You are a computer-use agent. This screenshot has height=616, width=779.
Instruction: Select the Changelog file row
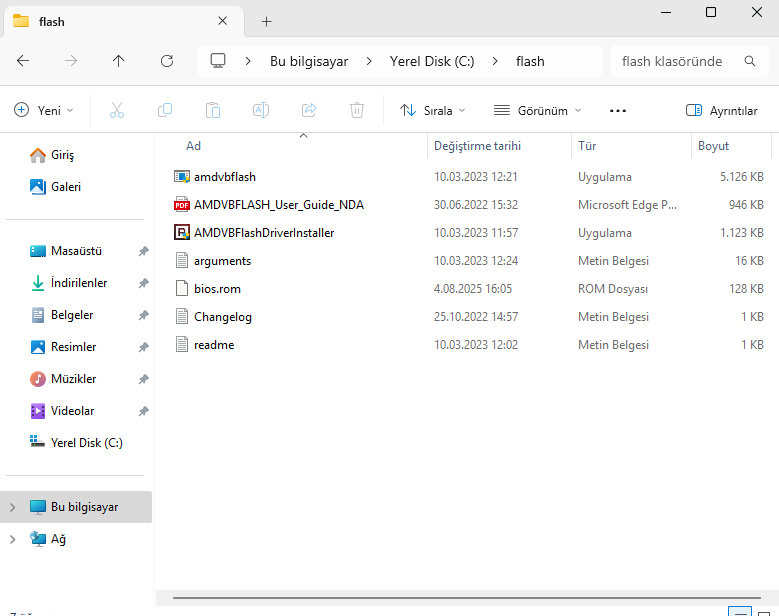pos(468,316)
